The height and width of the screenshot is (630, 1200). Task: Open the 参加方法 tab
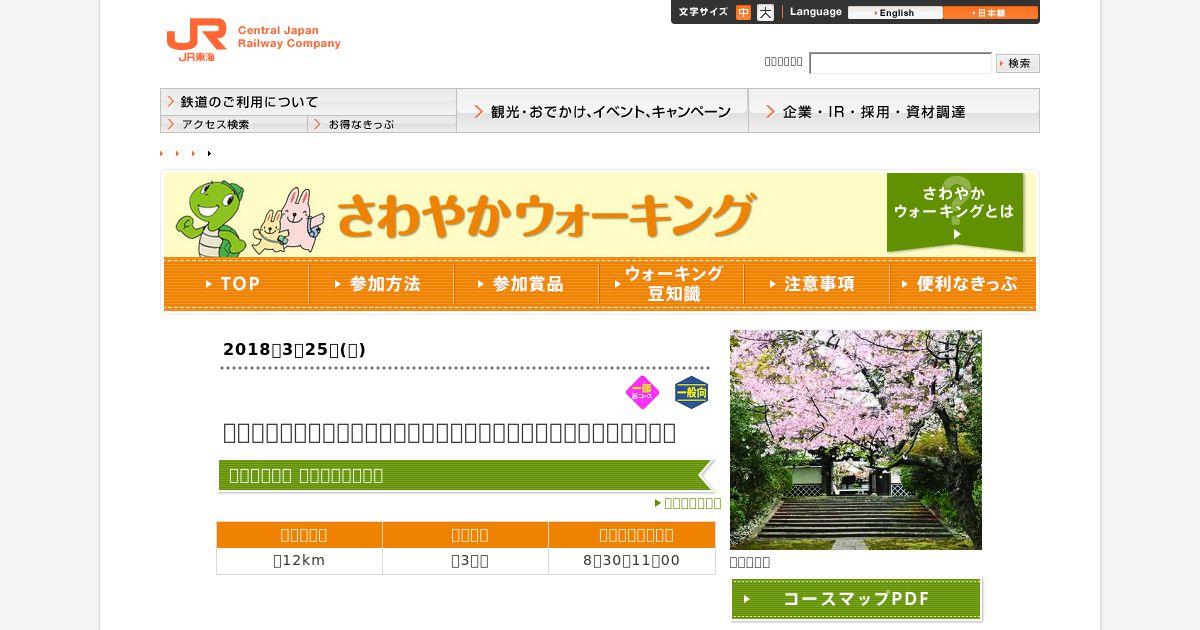(381, 284)
